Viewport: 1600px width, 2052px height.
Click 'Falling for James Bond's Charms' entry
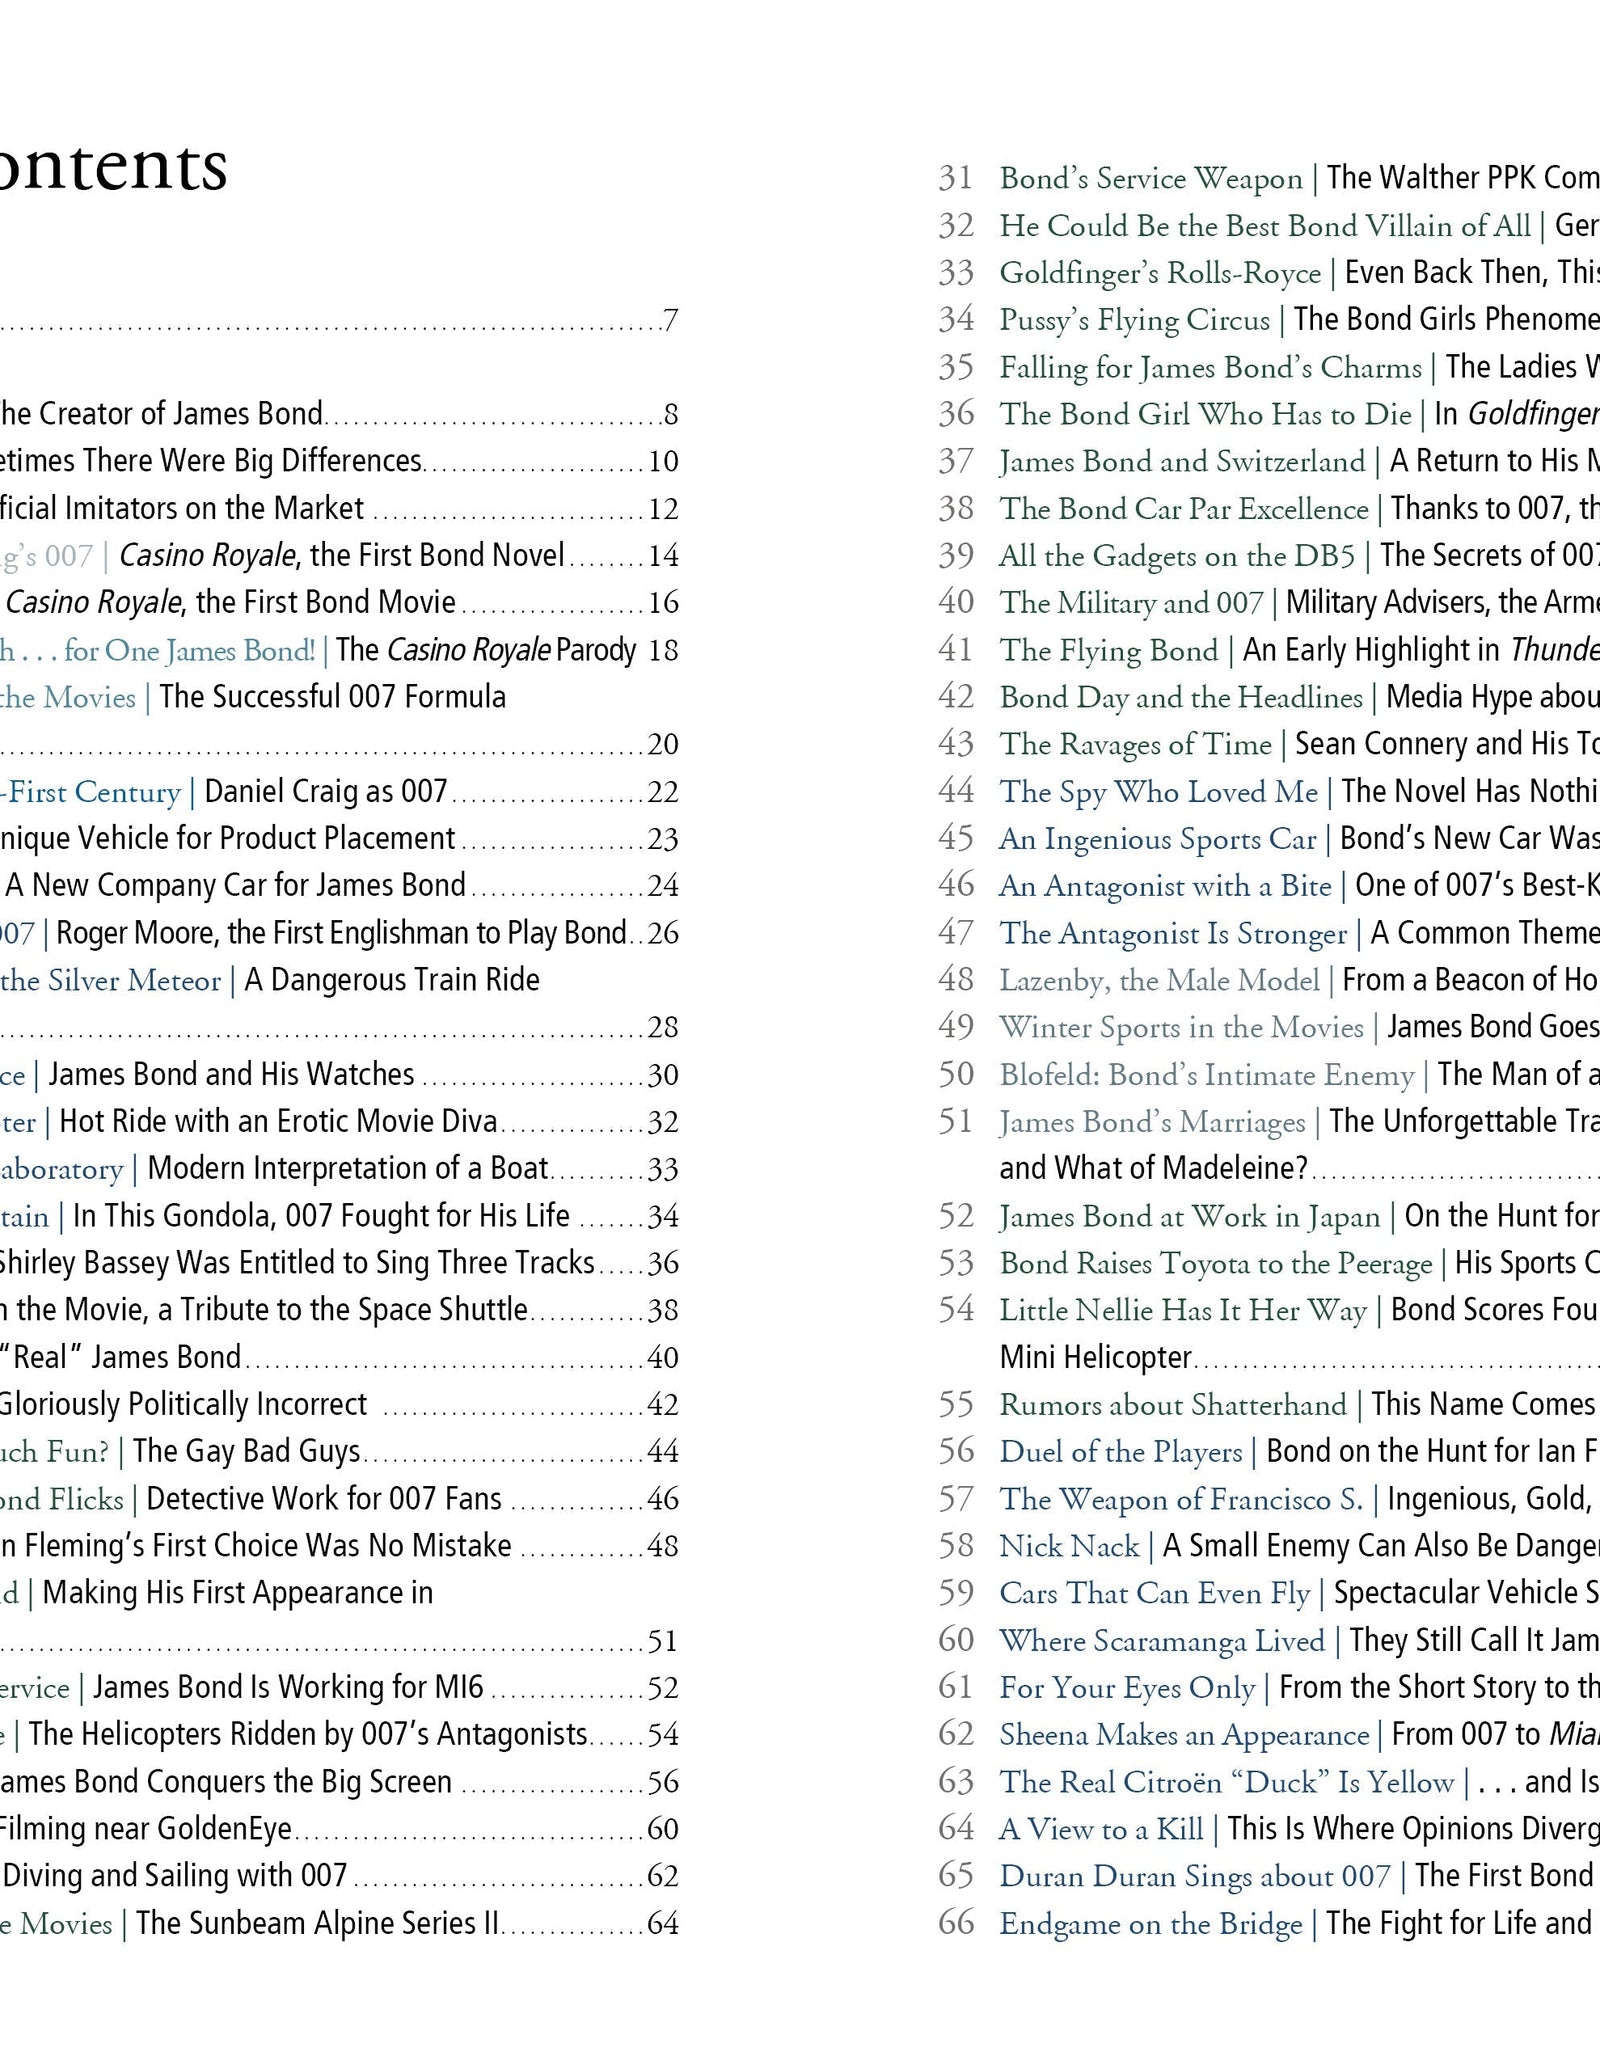coord(1210,368)
